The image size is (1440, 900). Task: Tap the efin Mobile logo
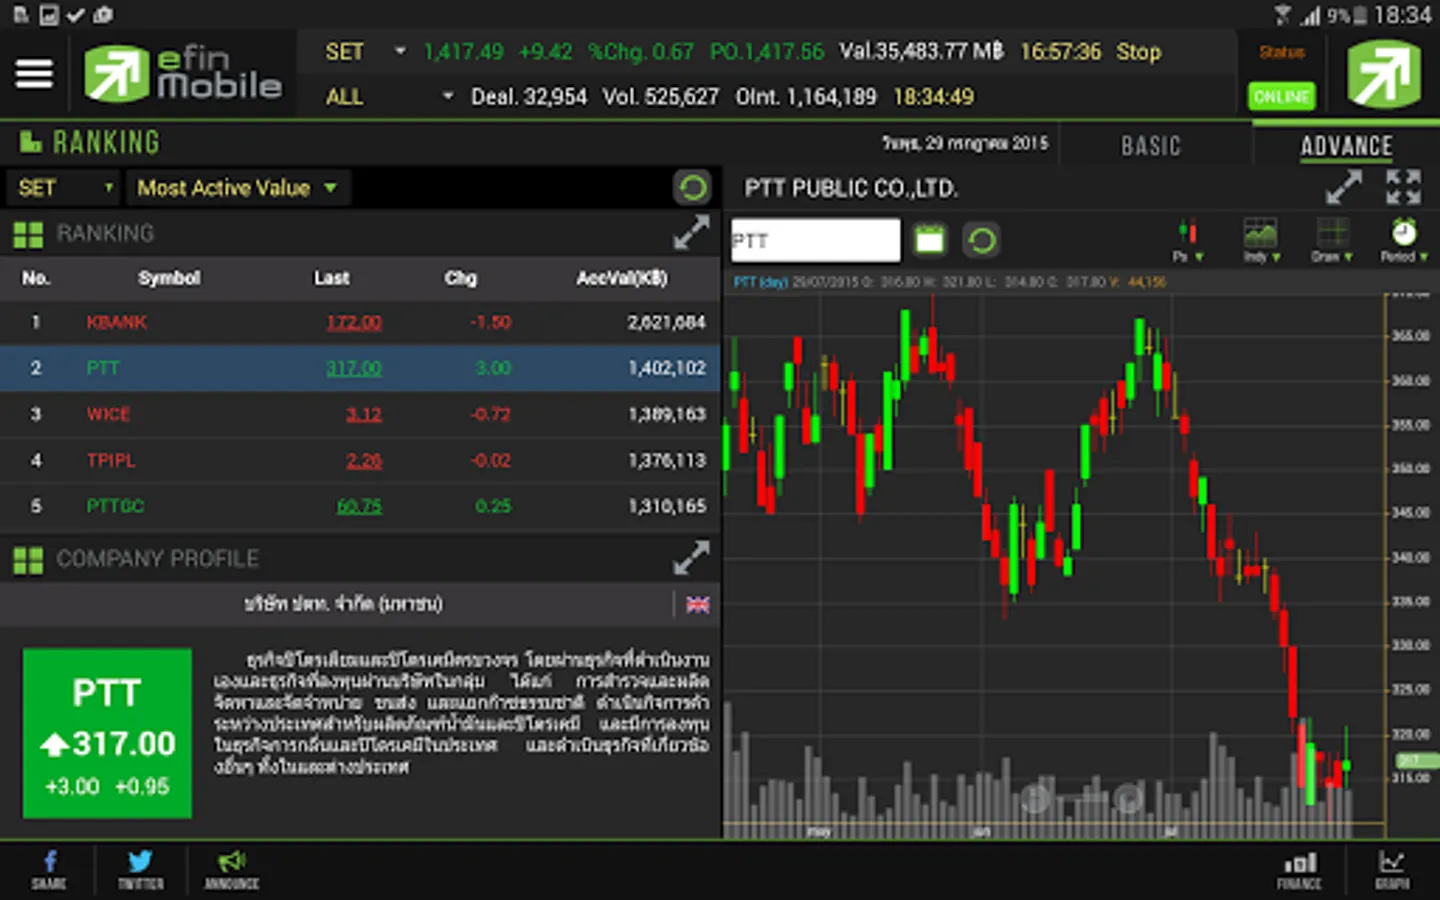[x=183, y=74]
